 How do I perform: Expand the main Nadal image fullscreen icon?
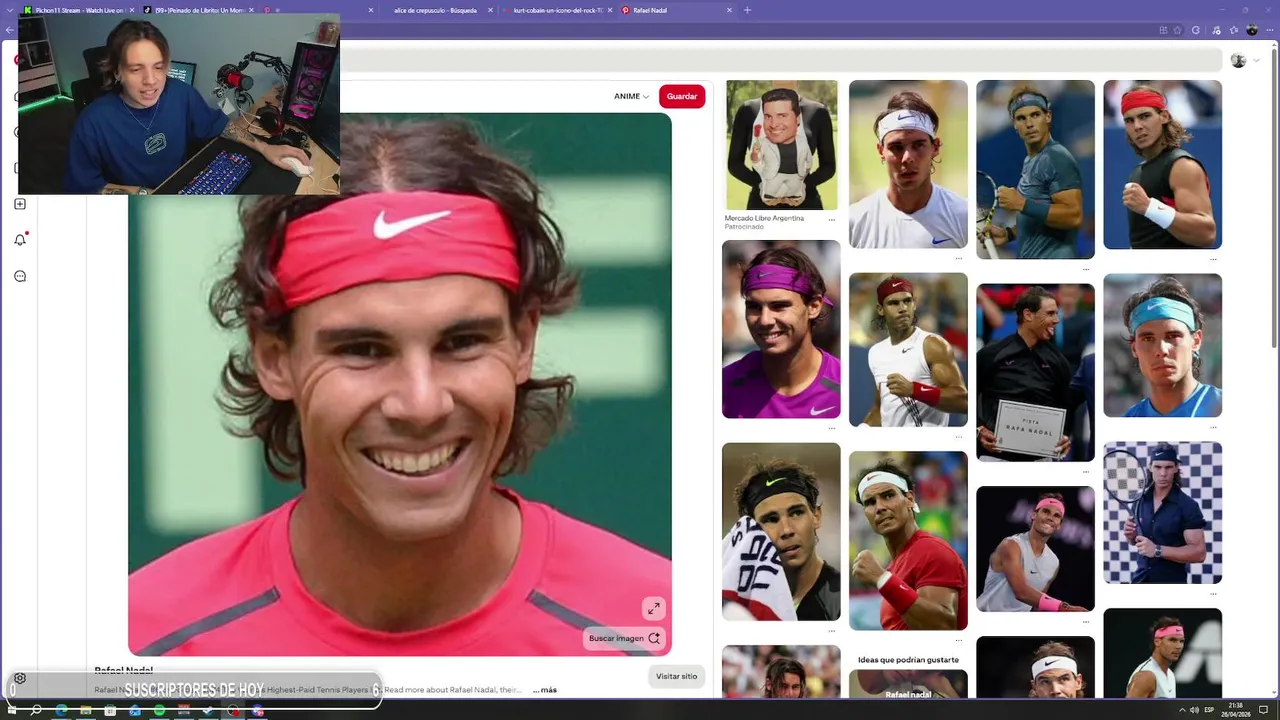[653, 608]
